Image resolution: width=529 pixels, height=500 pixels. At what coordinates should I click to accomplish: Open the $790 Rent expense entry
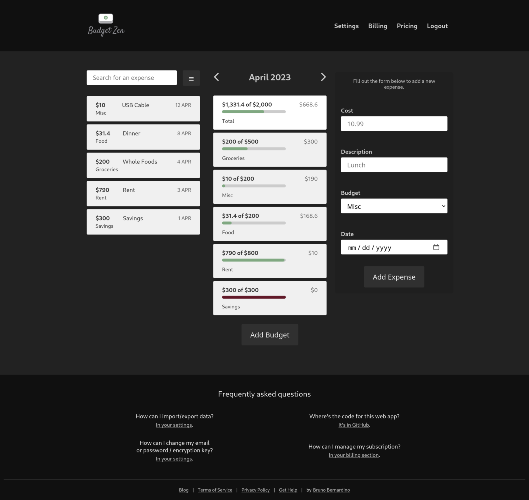(143, 194)
